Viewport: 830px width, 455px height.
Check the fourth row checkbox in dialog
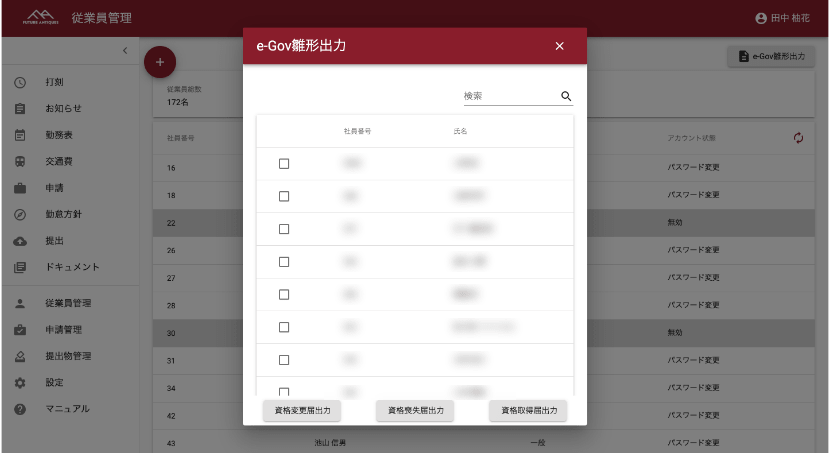(x=284, y=262)
